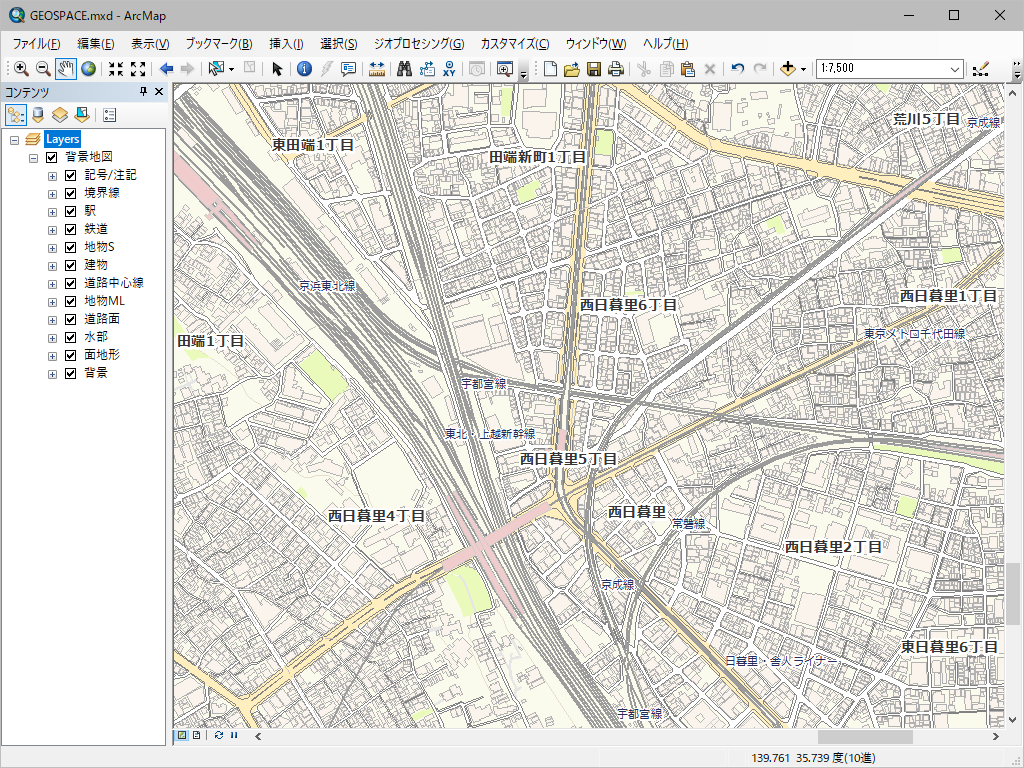
Task: Open the Create Viewer Window tool
Action: point(505,69)
